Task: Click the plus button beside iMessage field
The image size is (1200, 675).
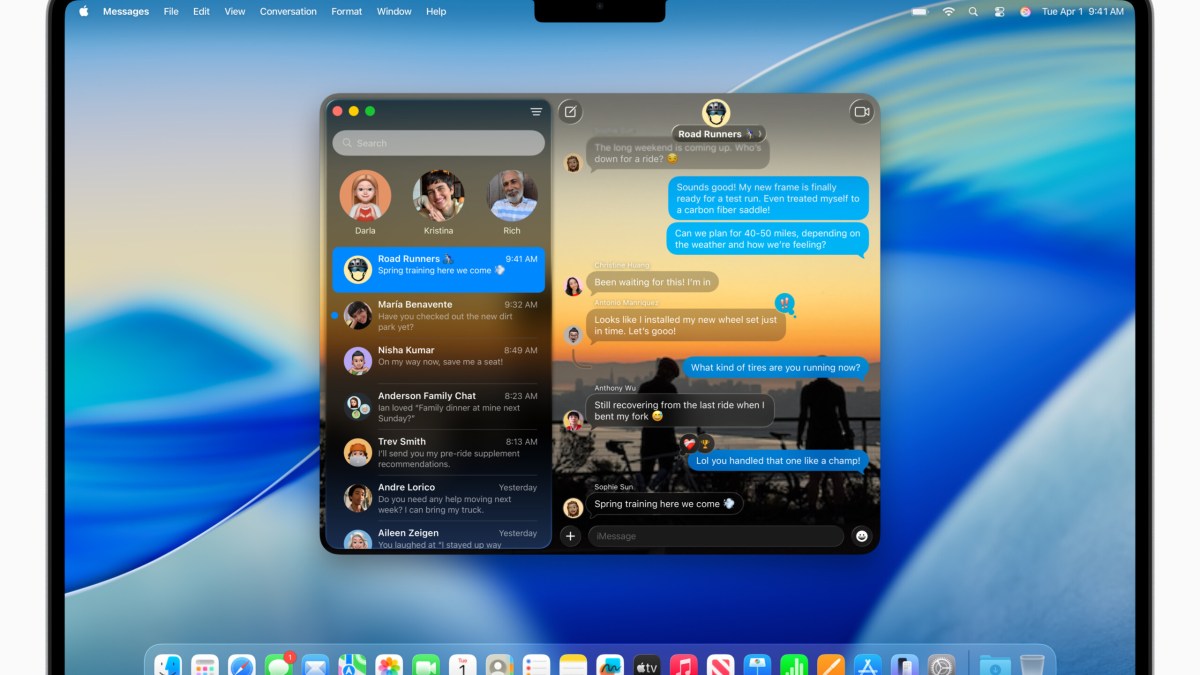Action: click(x=570, y=536)
